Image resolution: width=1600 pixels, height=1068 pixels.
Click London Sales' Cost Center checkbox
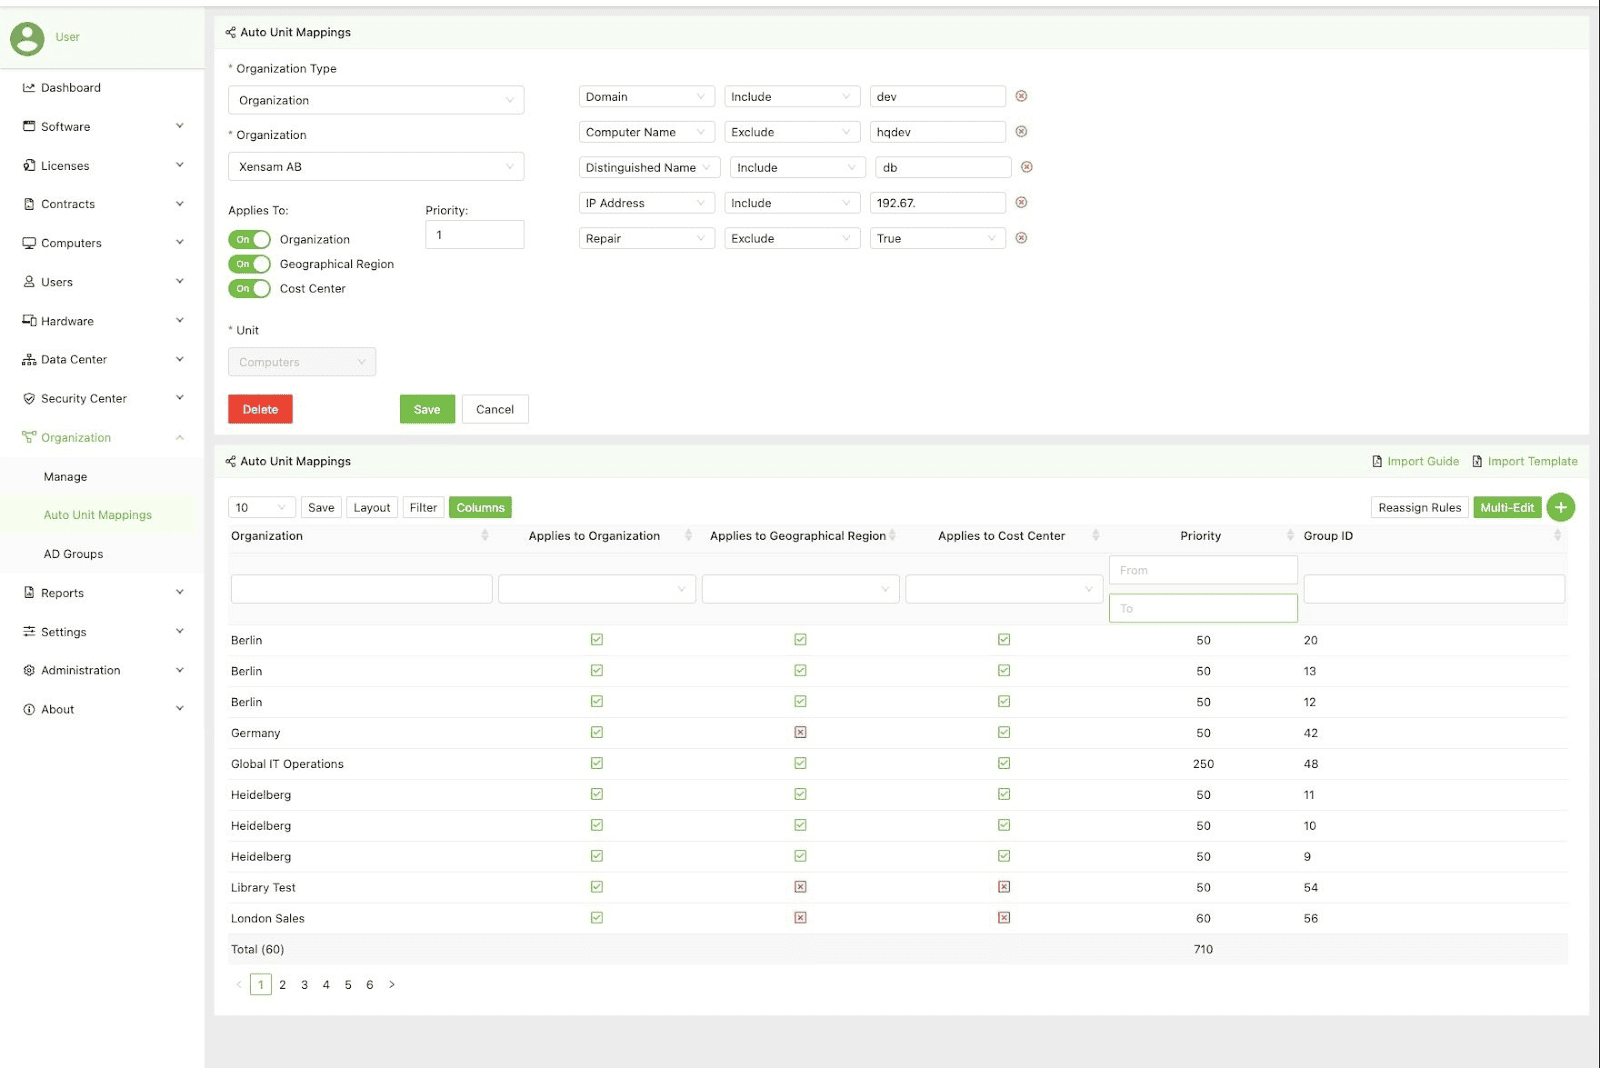(1004, 918)
